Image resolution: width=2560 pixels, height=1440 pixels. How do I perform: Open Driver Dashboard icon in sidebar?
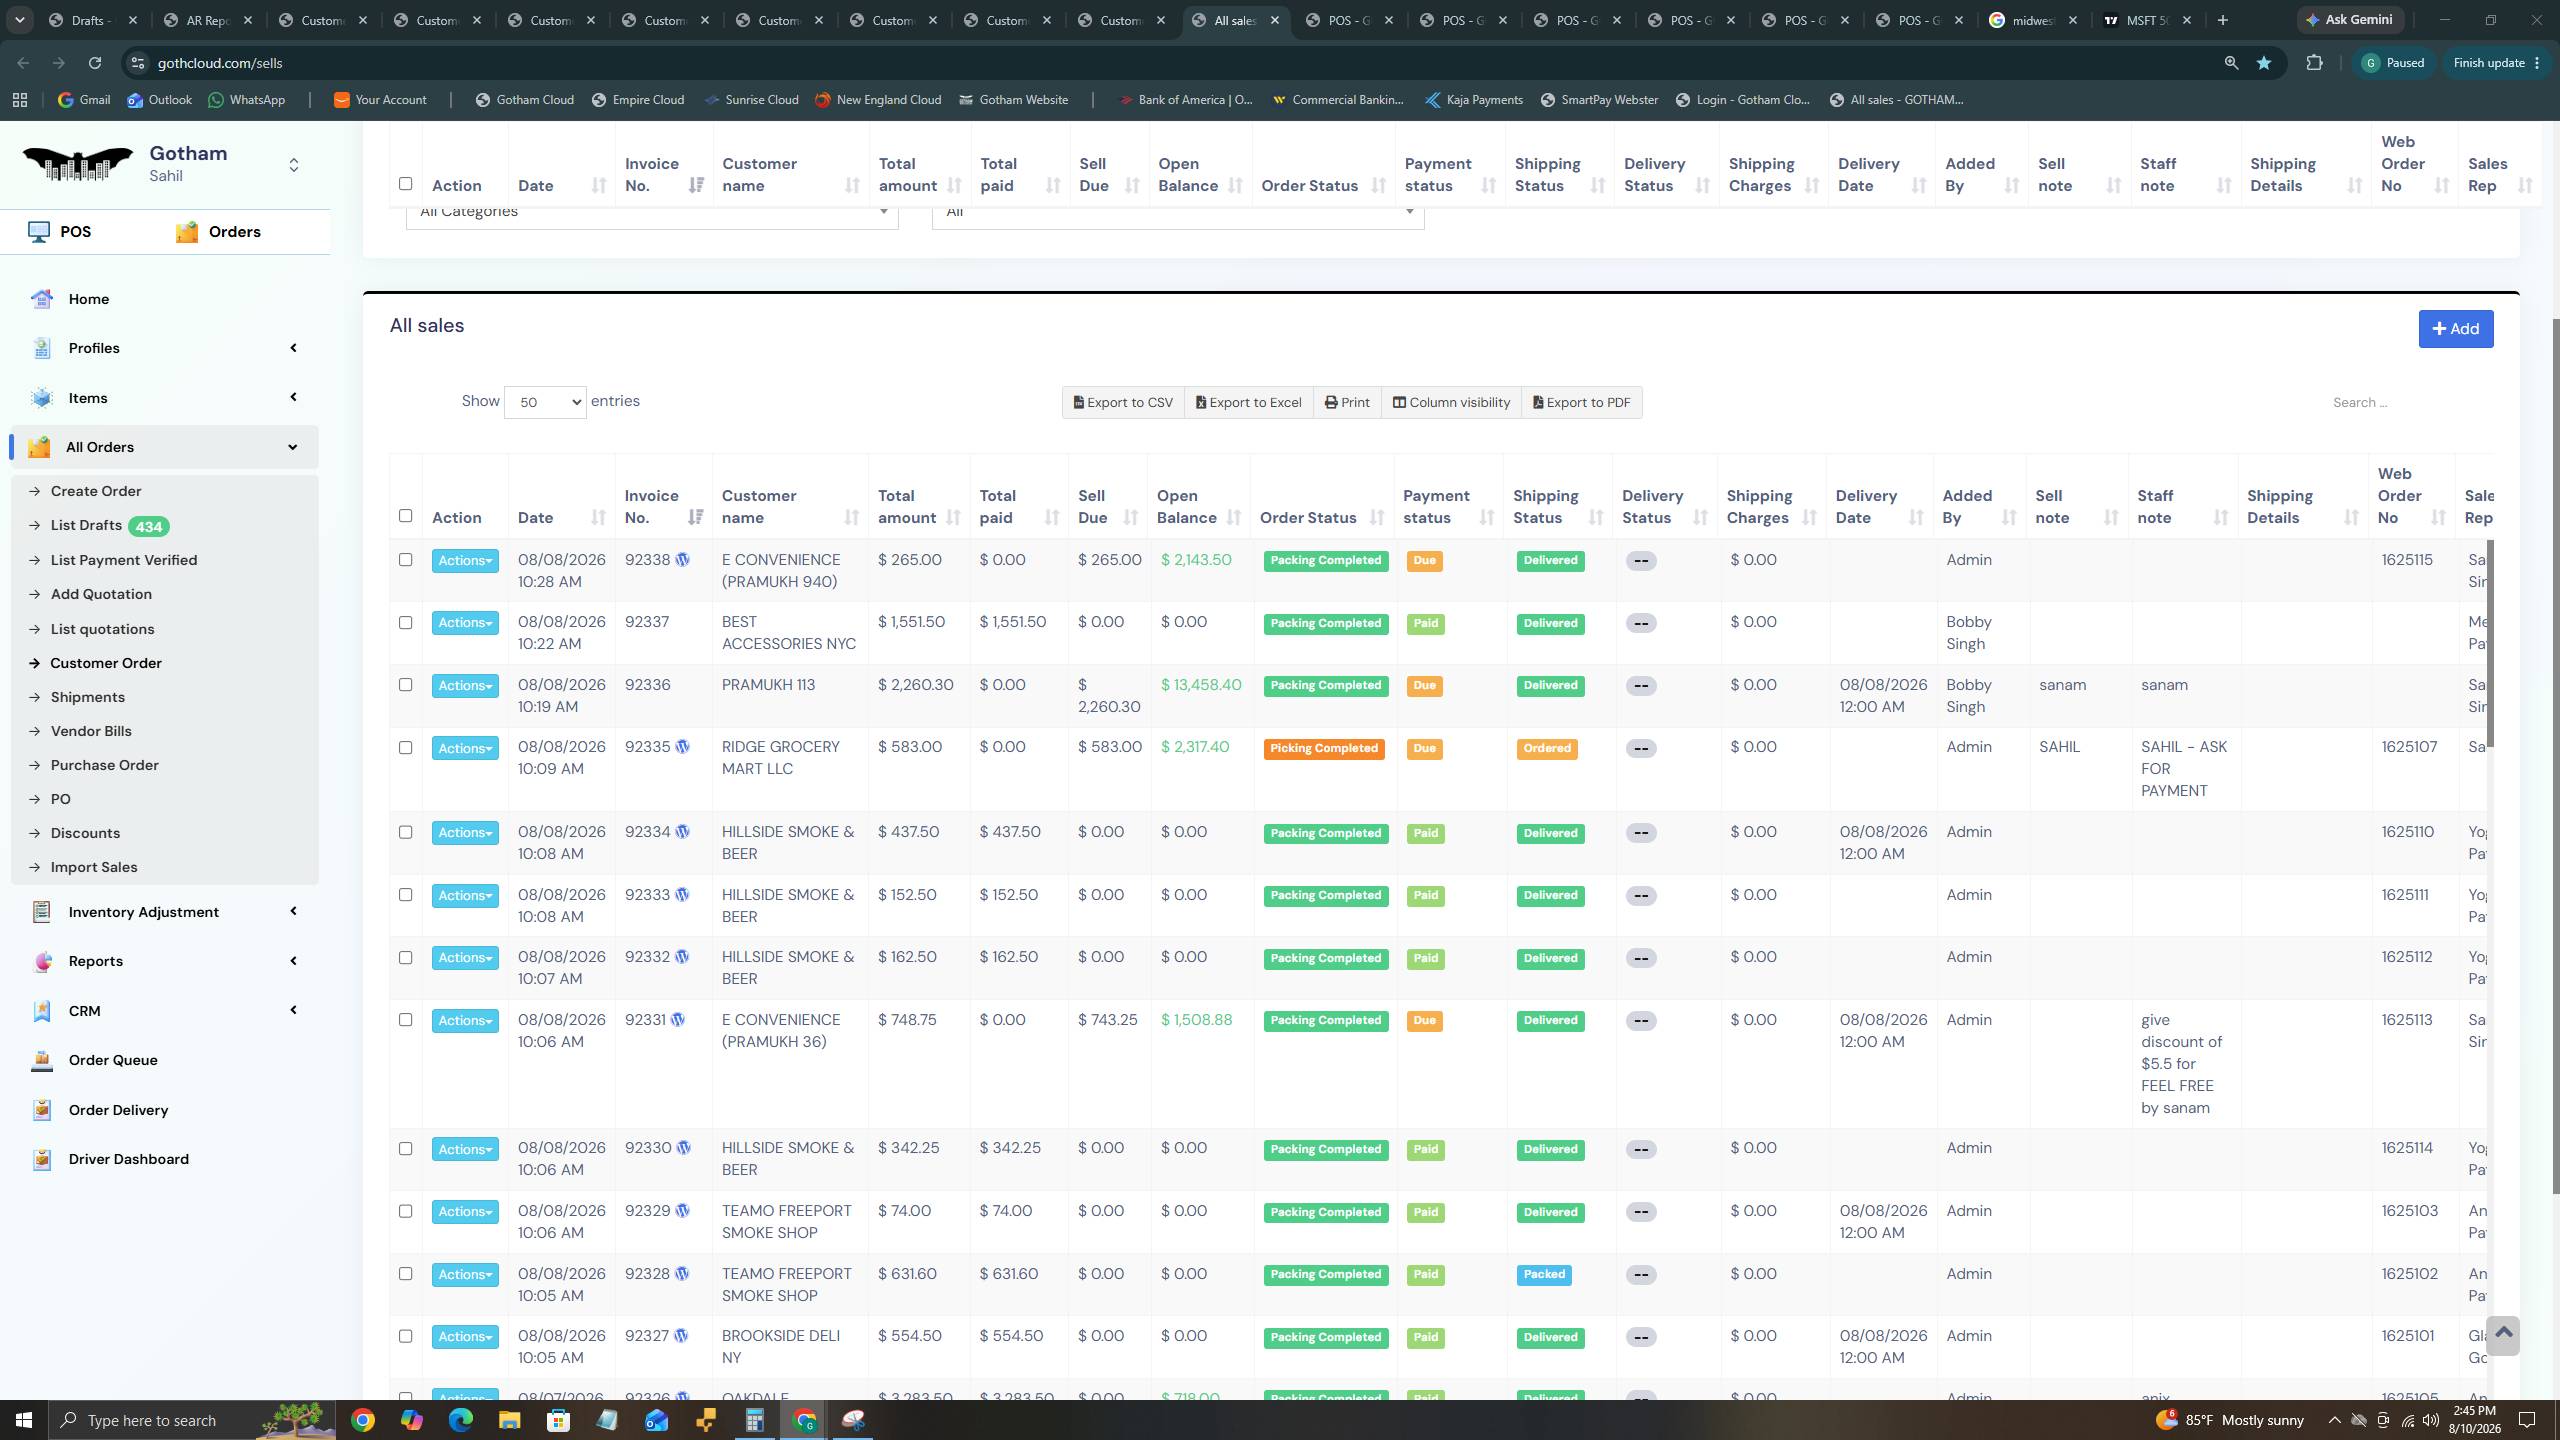click(42, 1159)
